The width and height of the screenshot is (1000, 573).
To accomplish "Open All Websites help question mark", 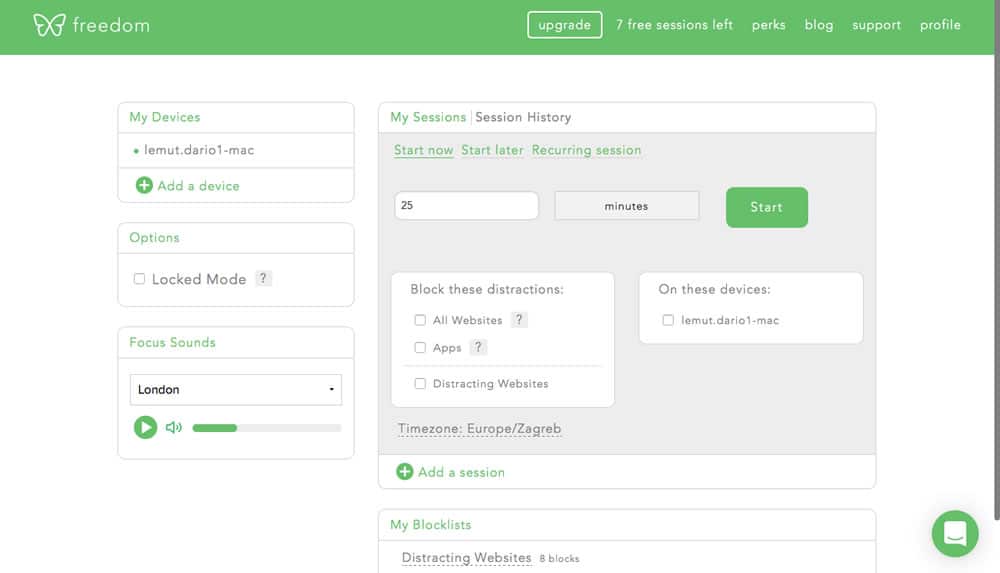I will (519, 320).
